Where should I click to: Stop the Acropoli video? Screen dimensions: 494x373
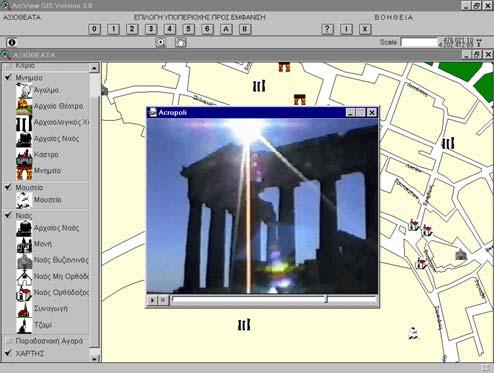(163, 300)
